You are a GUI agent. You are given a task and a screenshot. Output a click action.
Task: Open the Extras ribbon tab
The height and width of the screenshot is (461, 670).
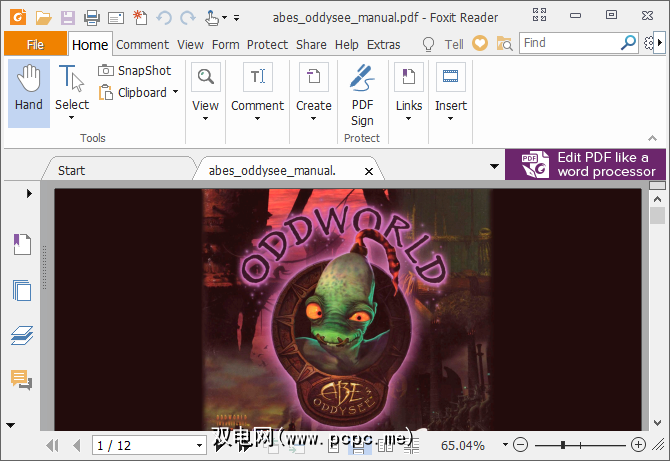point(383,44)
